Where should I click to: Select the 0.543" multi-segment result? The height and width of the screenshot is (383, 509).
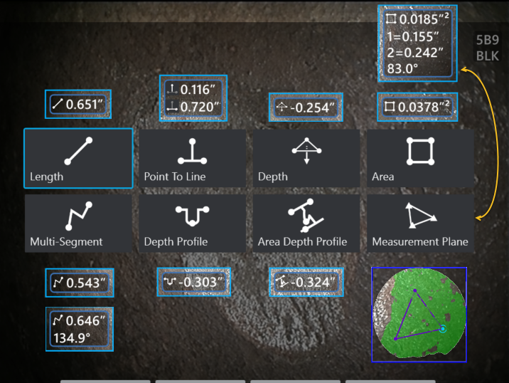tap(79, 283)
